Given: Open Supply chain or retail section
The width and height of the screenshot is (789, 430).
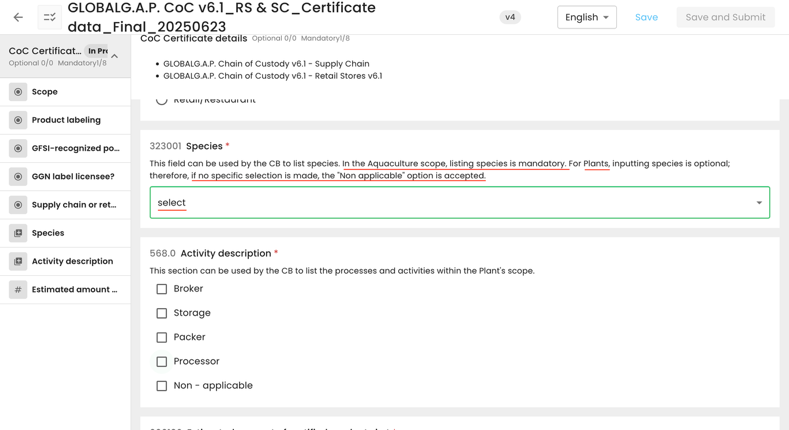Looking at the screenshot, I should click(73, 205).
